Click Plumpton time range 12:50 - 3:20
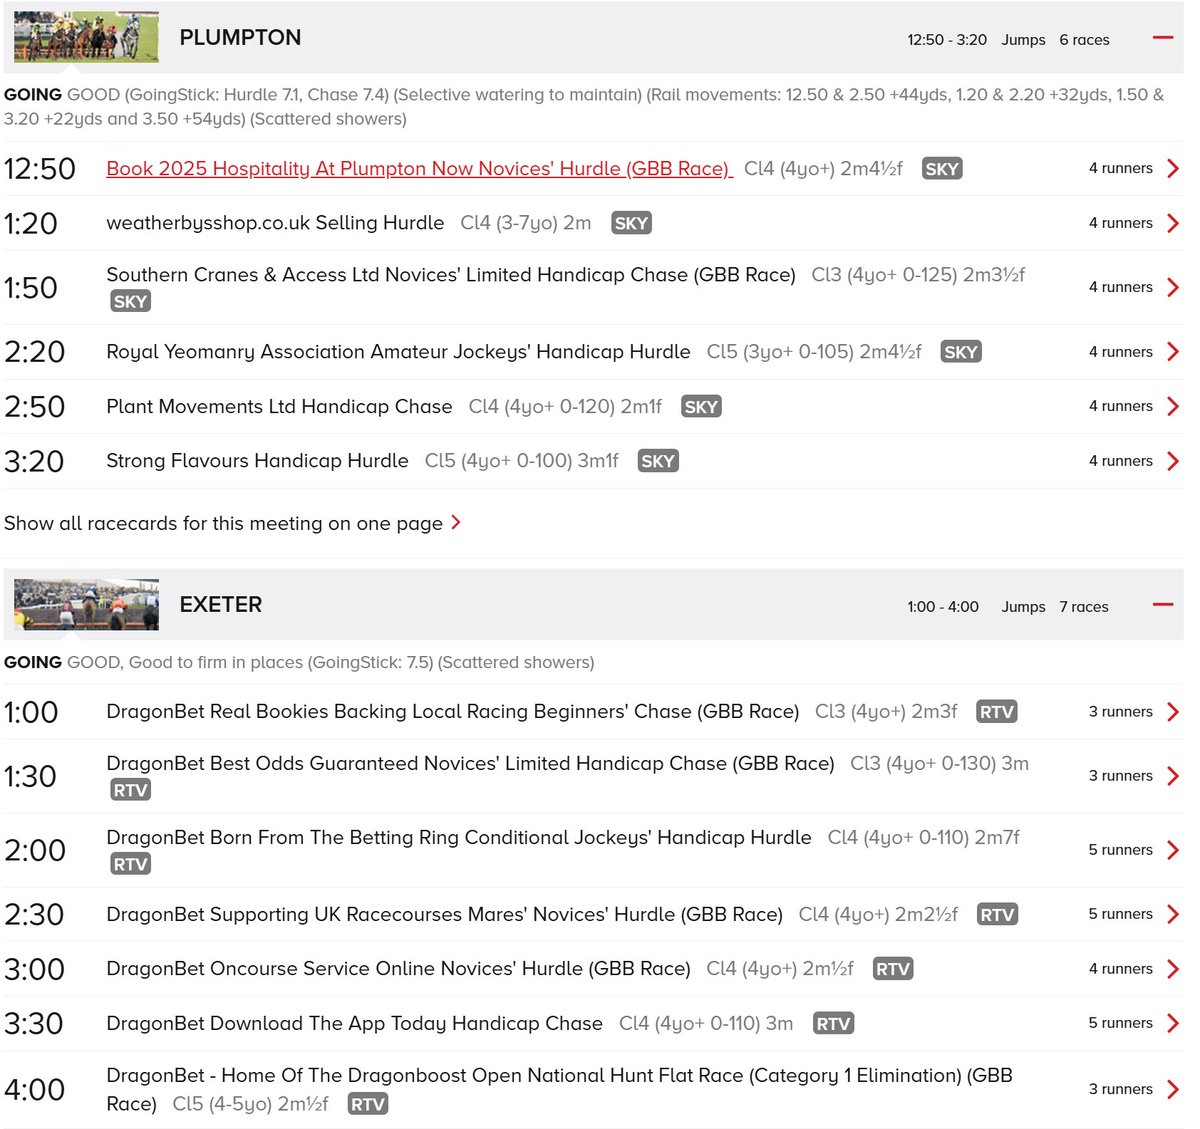Screen dimensions: 1200x1129 (947, 40)
